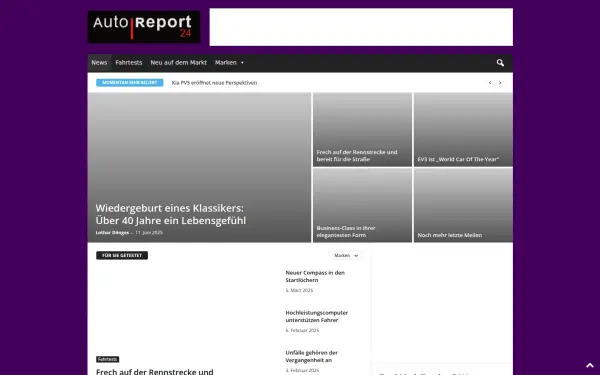Open Neu auf dem Markt menu
The width and height of the screenshot is (600, 375).
178,63
